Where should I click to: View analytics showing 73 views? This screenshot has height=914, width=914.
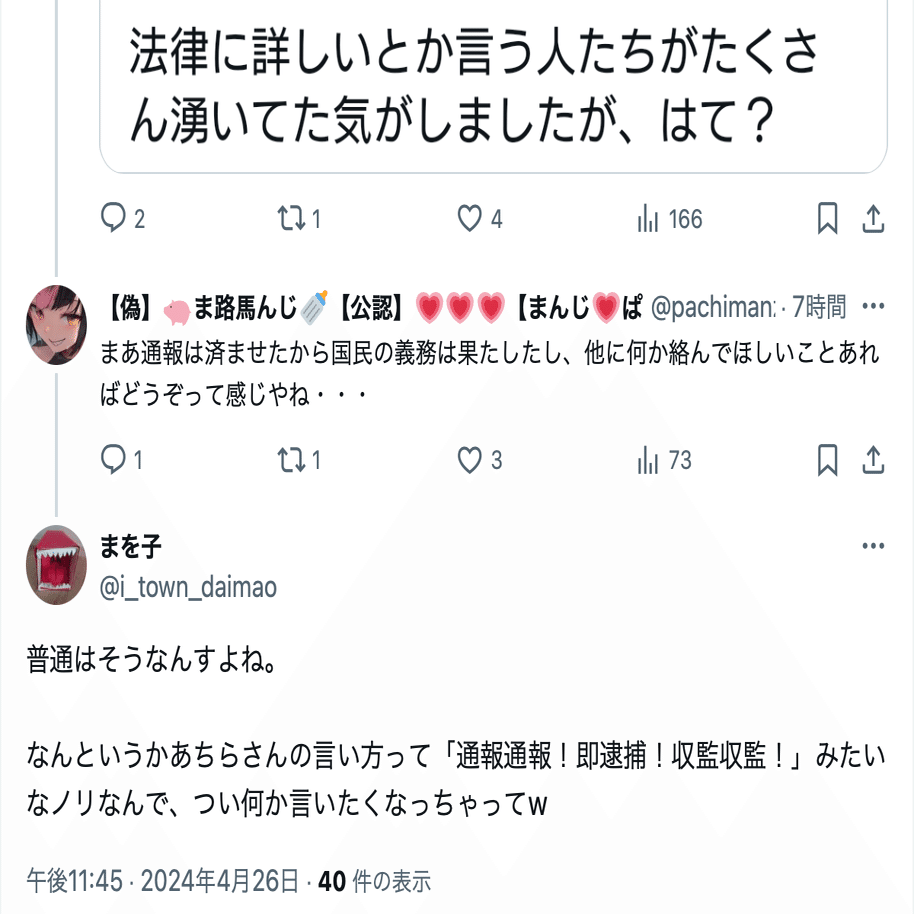pos(648,460)
